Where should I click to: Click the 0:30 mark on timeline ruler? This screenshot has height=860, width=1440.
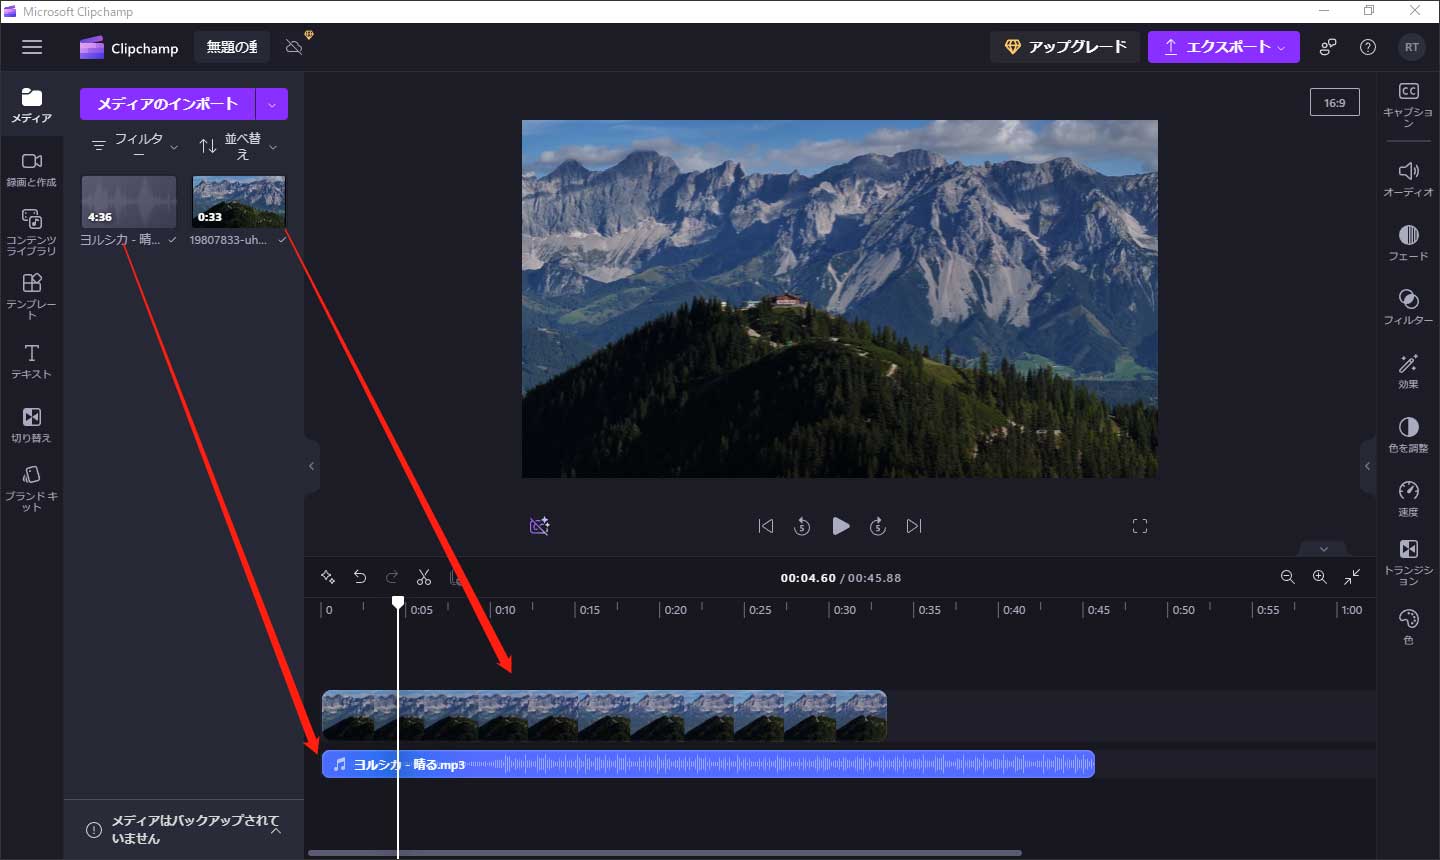[x=845, y=610]
